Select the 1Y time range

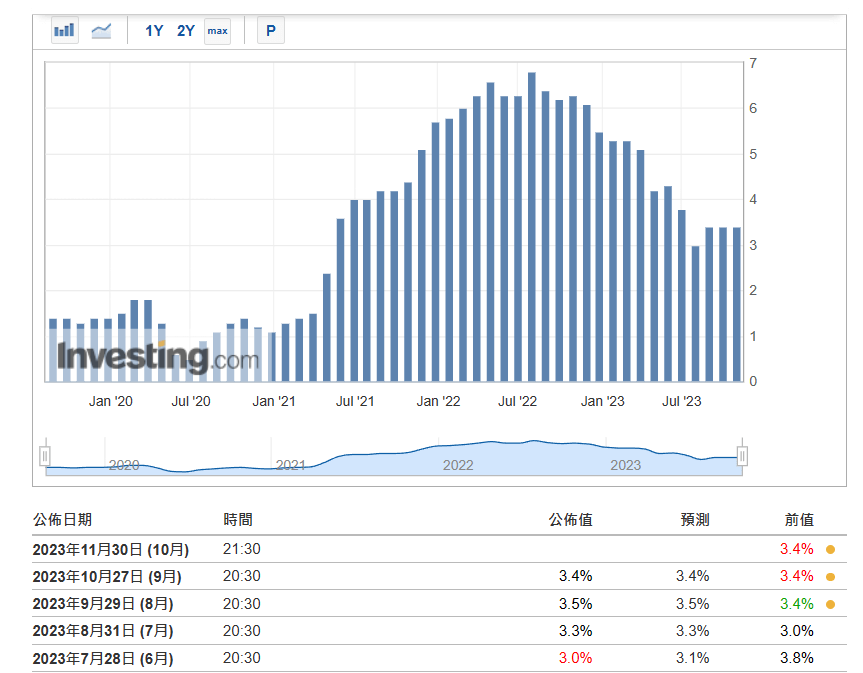[x=154, y=31]
